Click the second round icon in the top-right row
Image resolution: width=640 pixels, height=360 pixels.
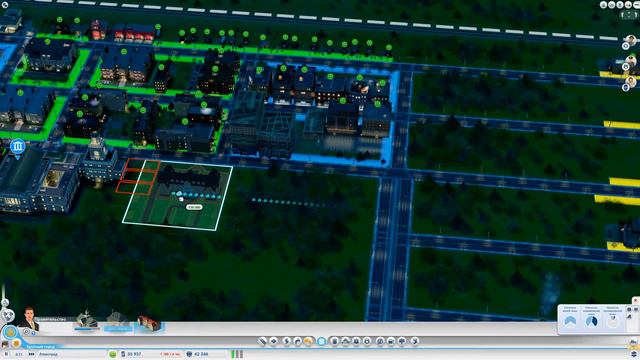tap(611, 5)
